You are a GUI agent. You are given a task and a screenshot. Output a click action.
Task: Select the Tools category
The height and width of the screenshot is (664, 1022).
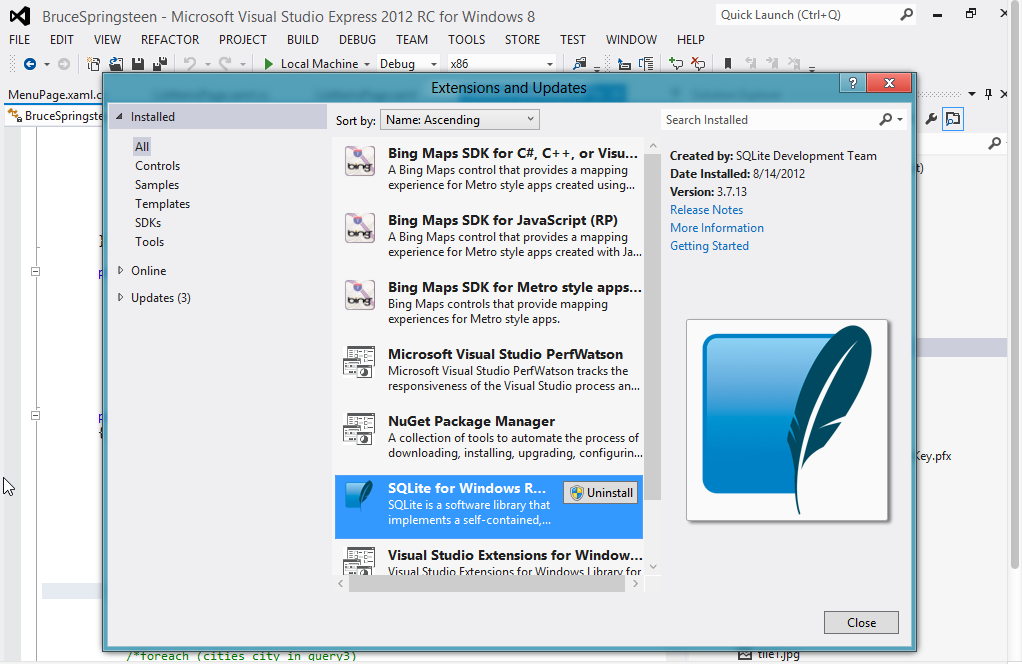tap(149, 242)
